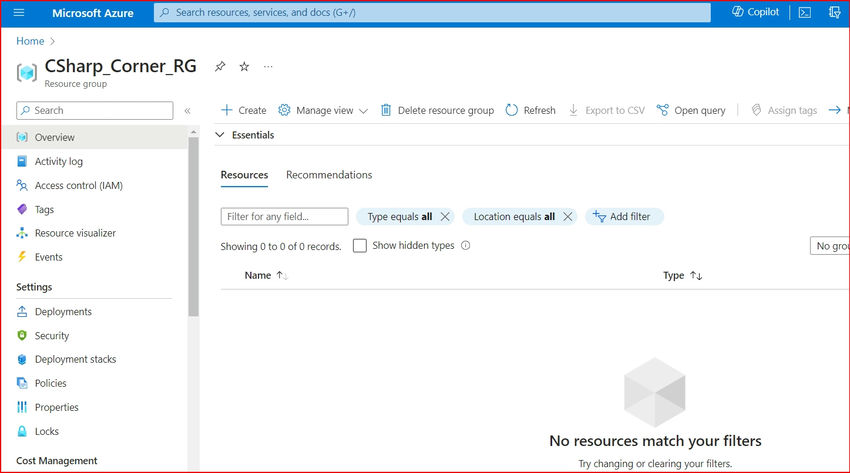Viewport: 850px width, 473px height.
Task: Remove the Location equals all filter
Action: coord(568,217)
